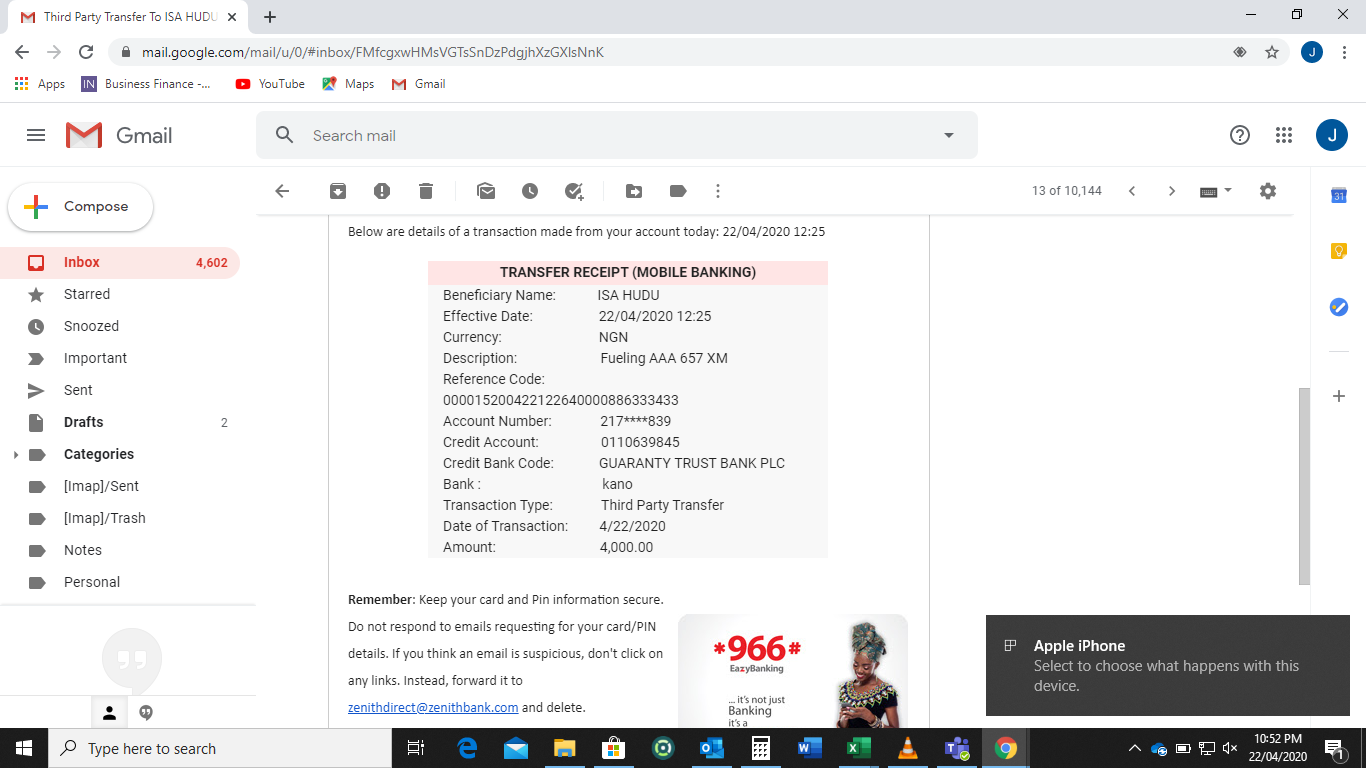Open Gmail main menu hamburger icon
Viewport: 1366px width, 768px height.
point(36,135)
